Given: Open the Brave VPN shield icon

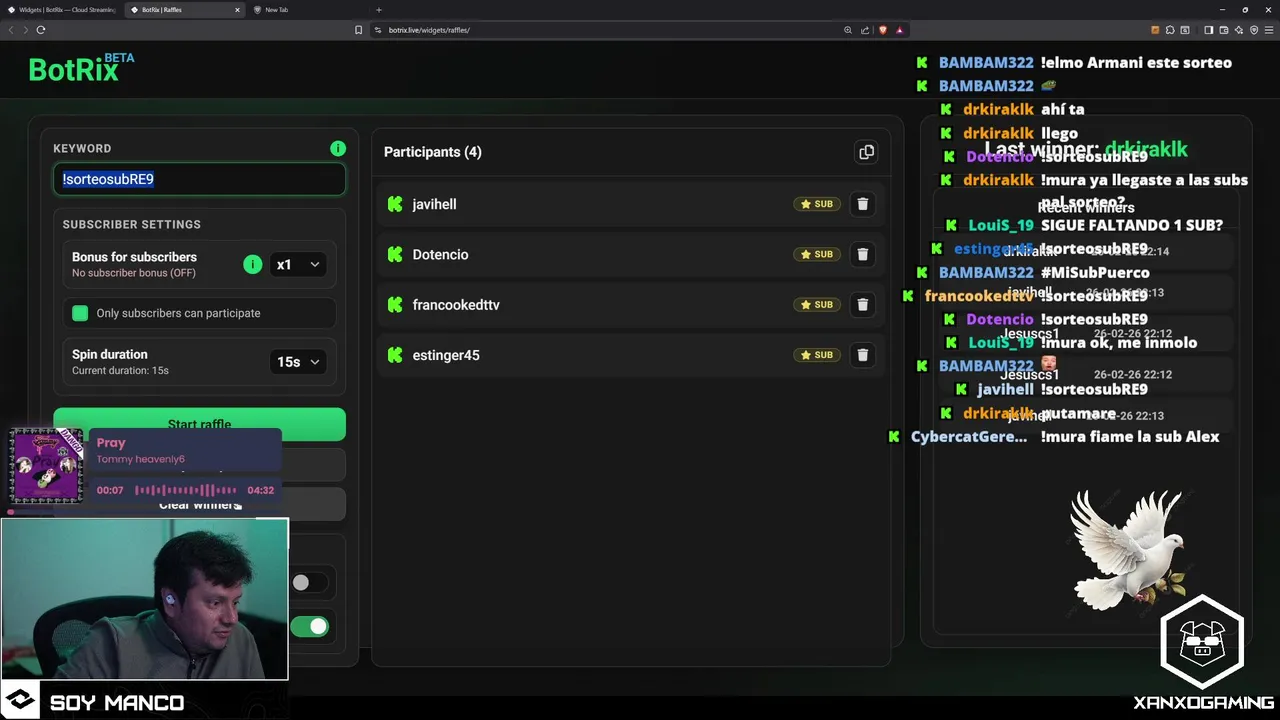Looking at the screenshot, I should 1254,30.
